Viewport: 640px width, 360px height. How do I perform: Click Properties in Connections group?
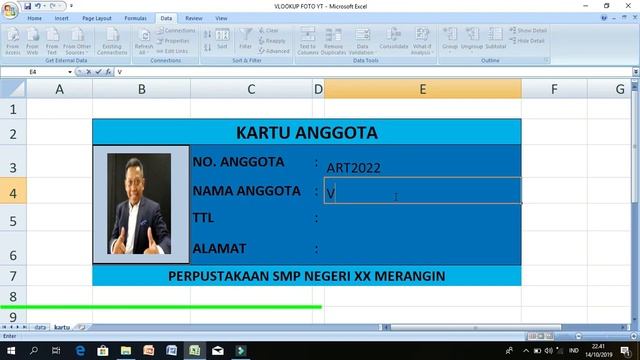coord(173,41)
